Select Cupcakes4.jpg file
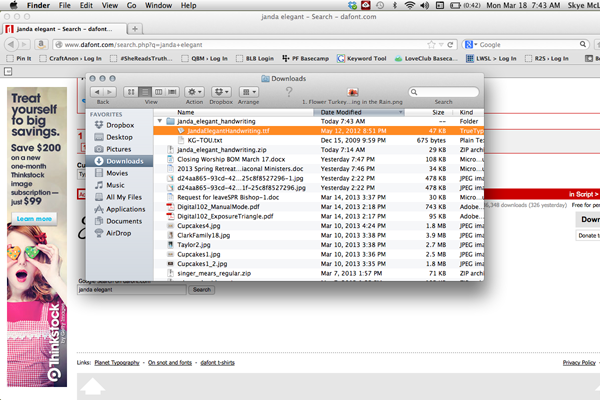The image size is (600, 400). pos(319,226)
